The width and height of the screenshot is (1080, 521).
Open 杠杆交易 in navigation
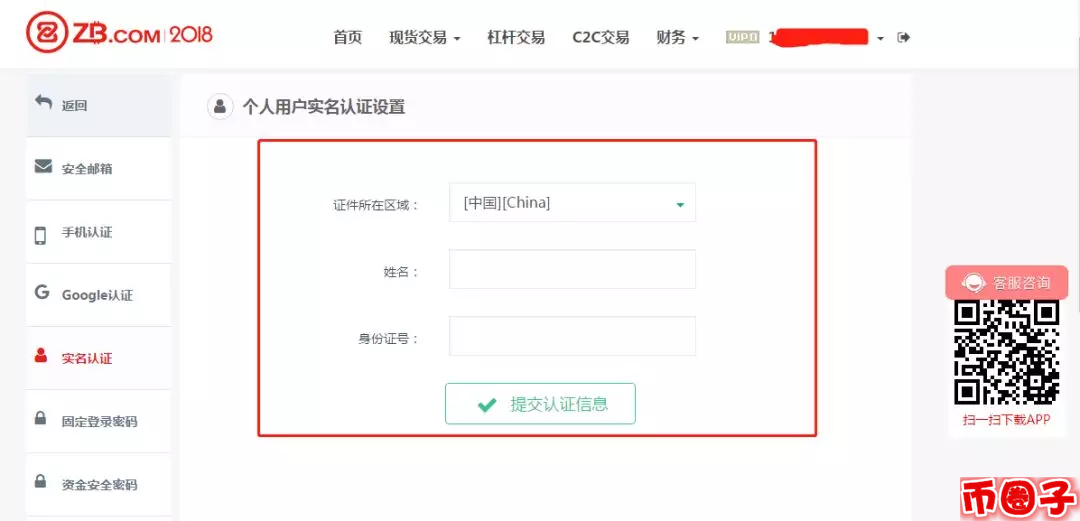(x=516, y=38)
